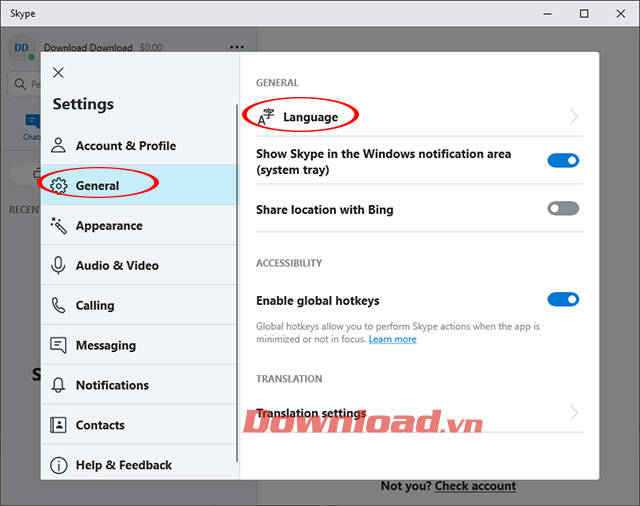This screenshot has height=506, width=640.
Task: Open Contacts settings
Action: [x=139, y=425]
